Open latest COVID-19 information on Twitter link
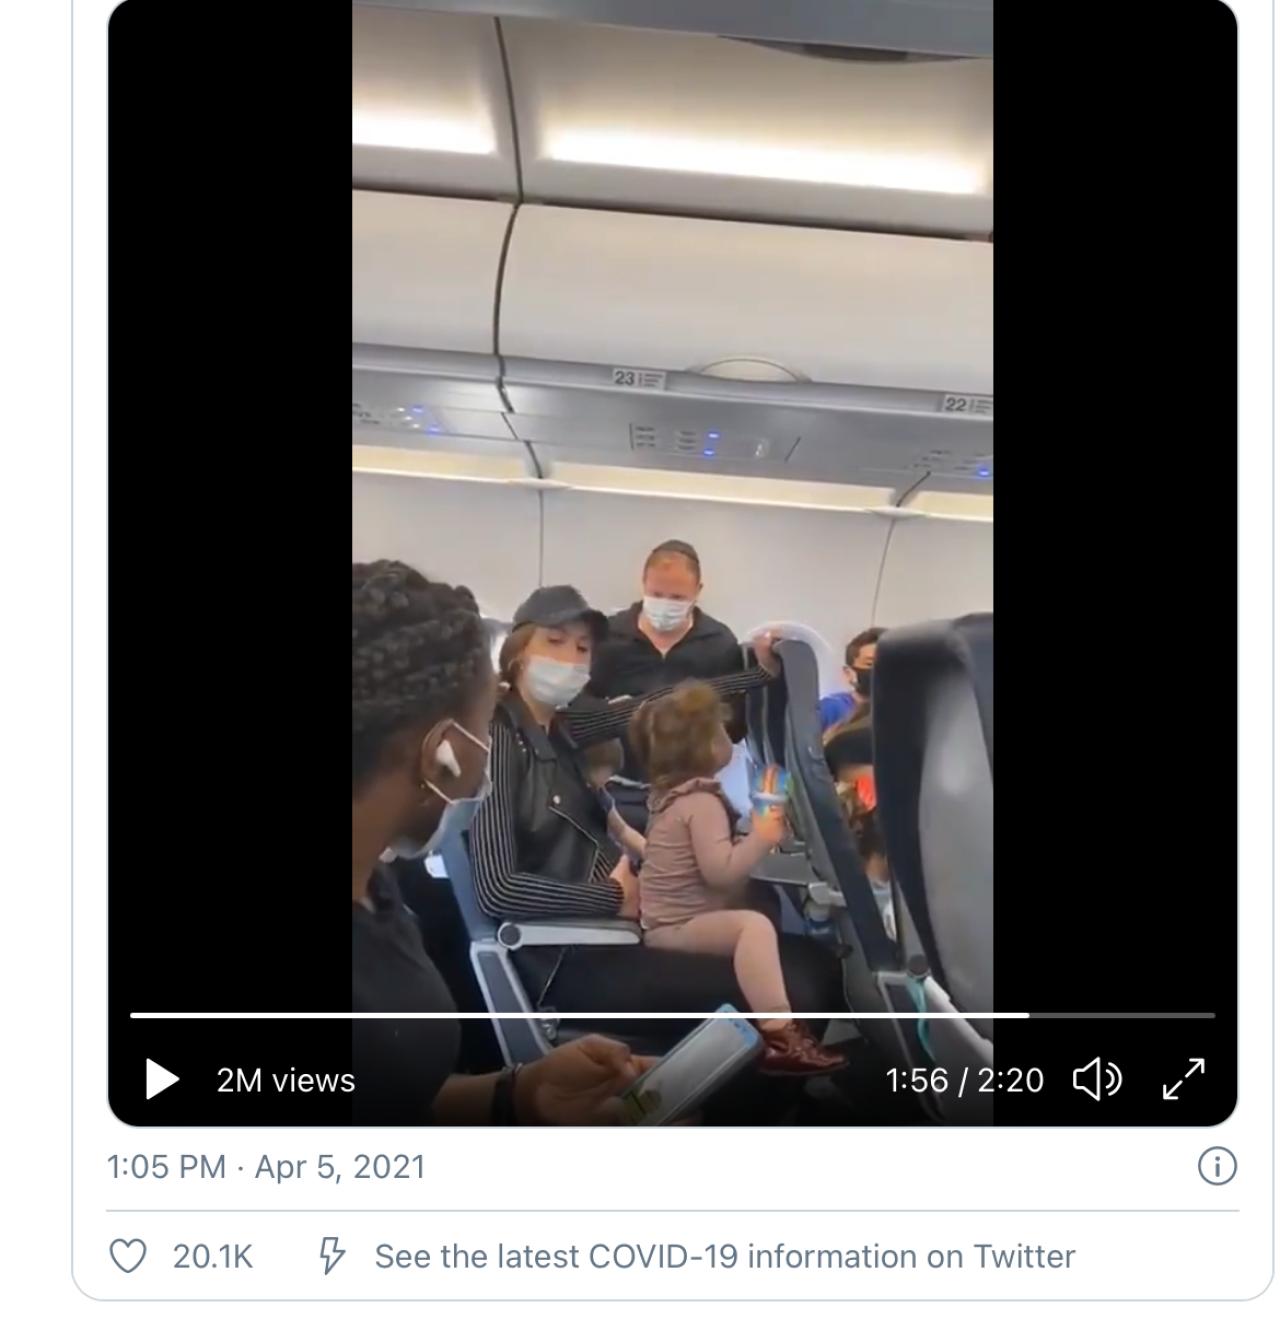This screenshot has width=1280, height=1319. pos(724,1256)
